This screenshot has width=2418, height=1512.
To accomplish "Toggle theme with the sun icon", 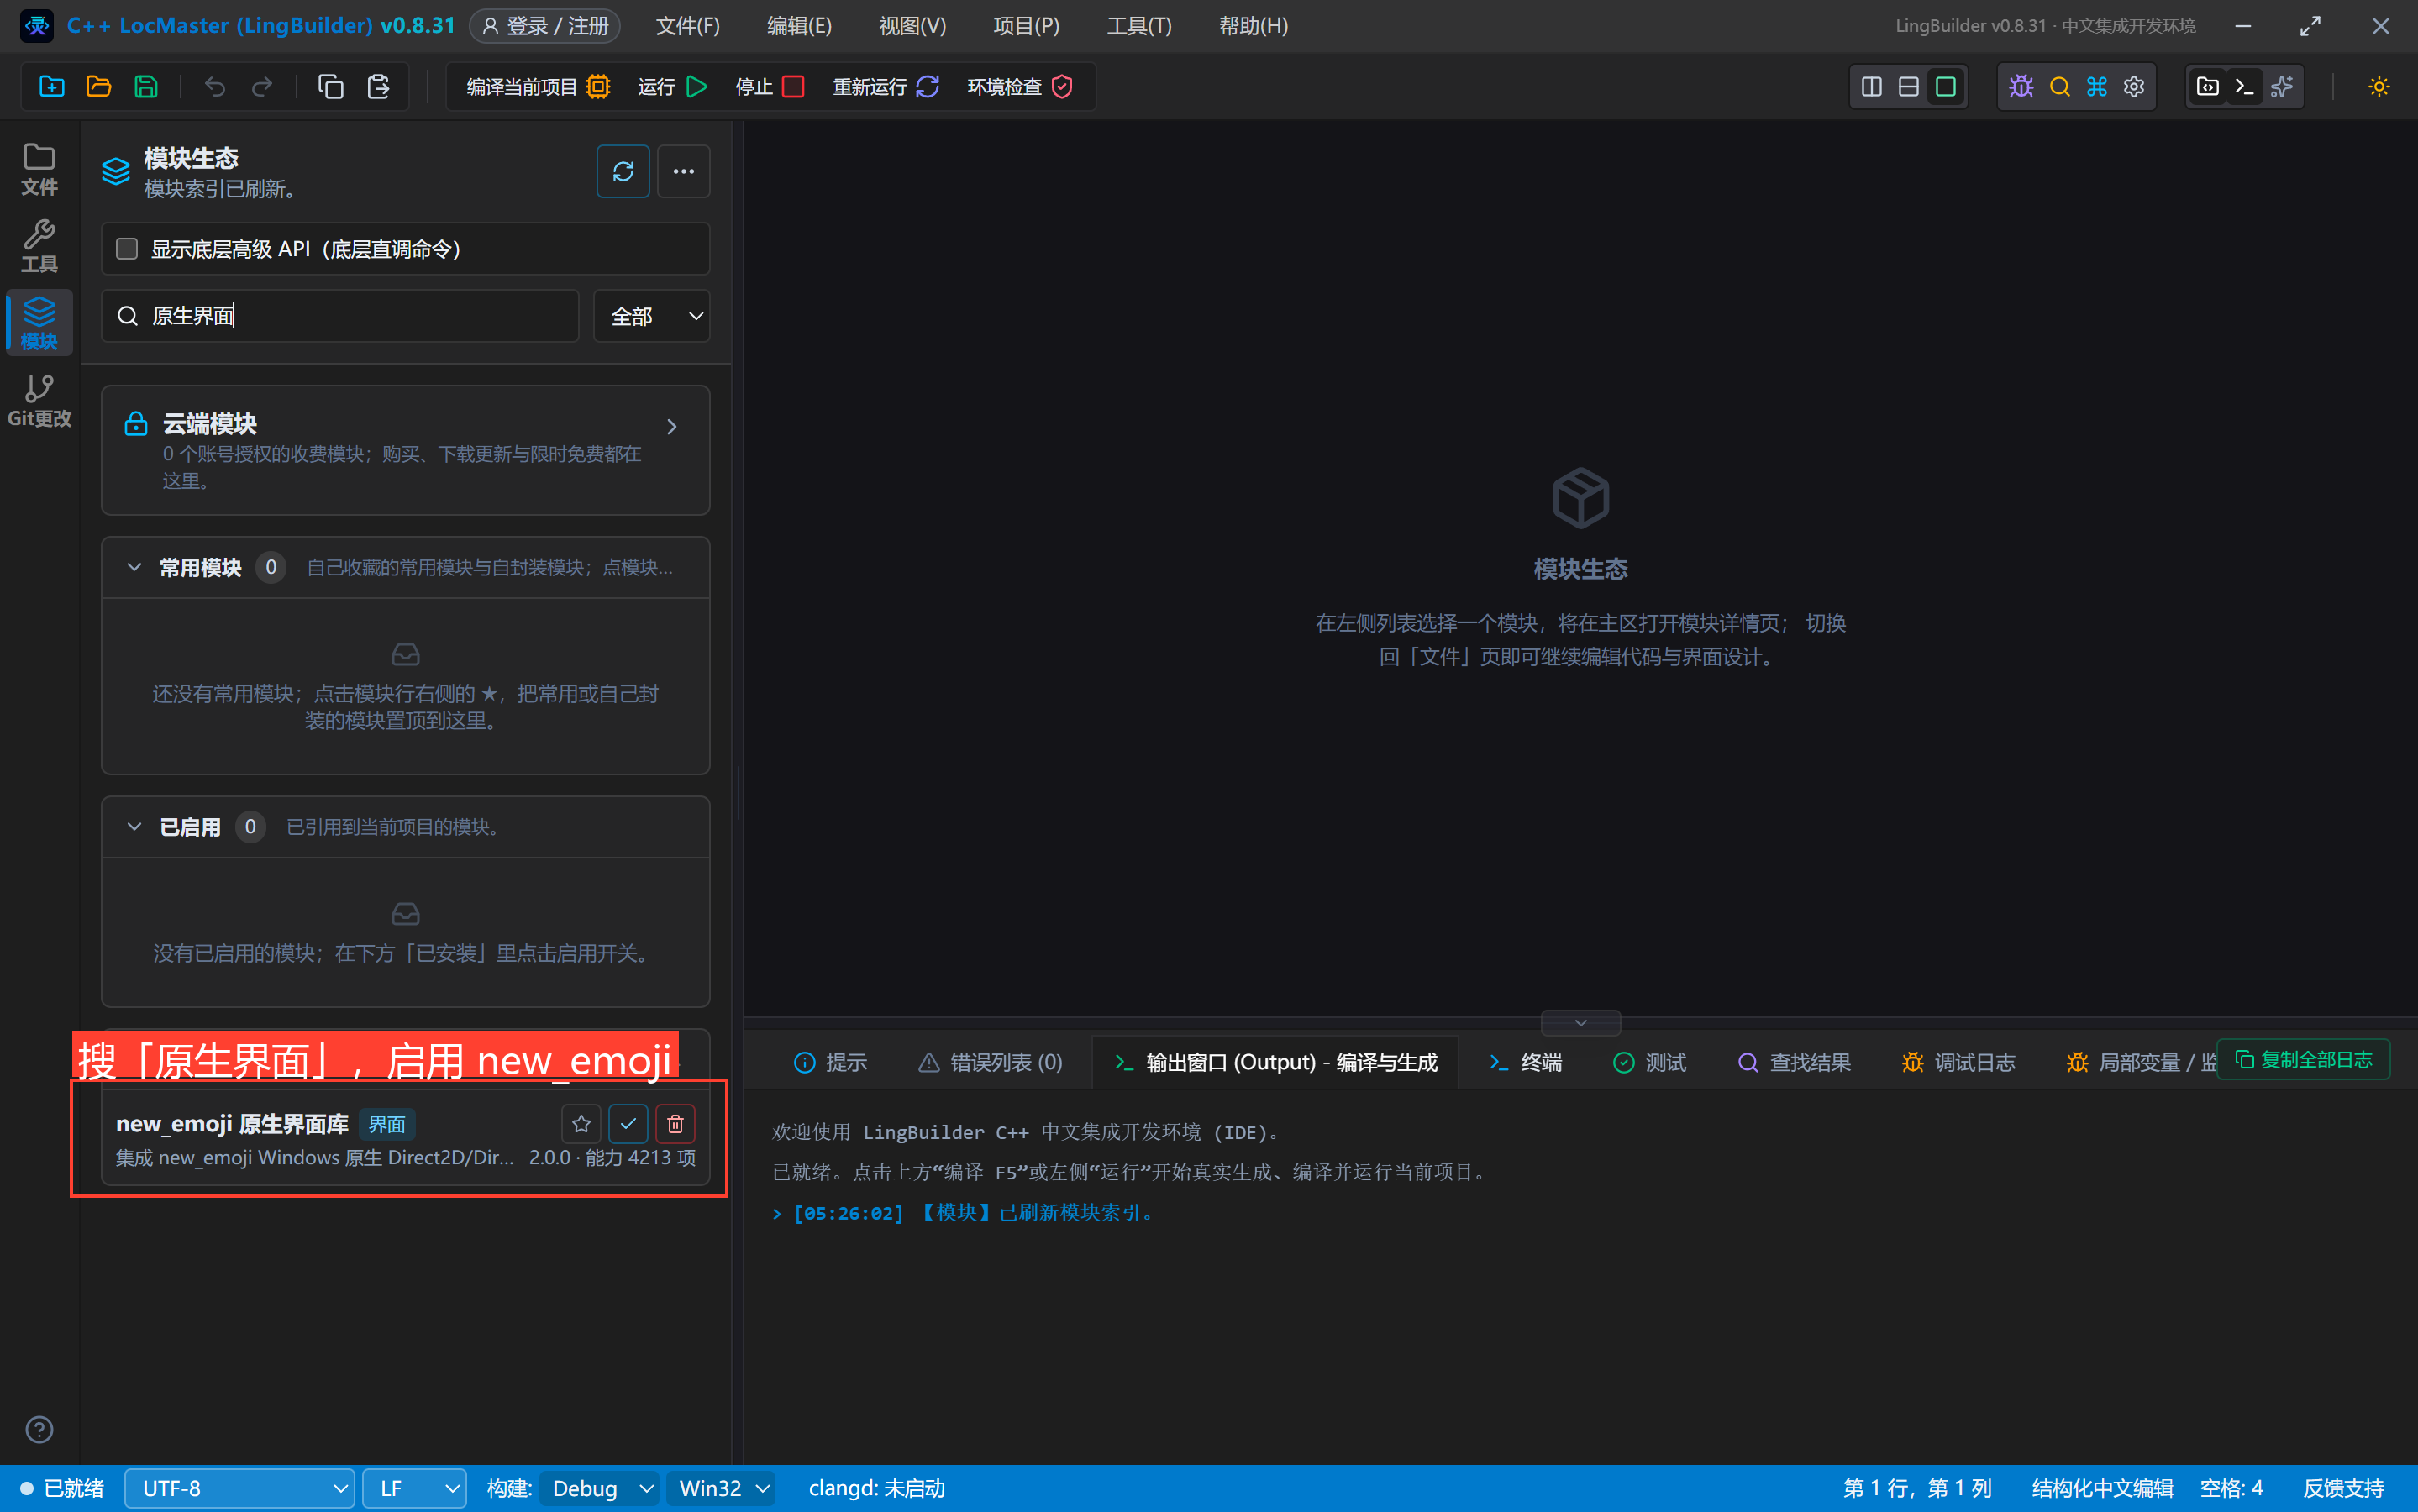I will [x=2379, y=87].
